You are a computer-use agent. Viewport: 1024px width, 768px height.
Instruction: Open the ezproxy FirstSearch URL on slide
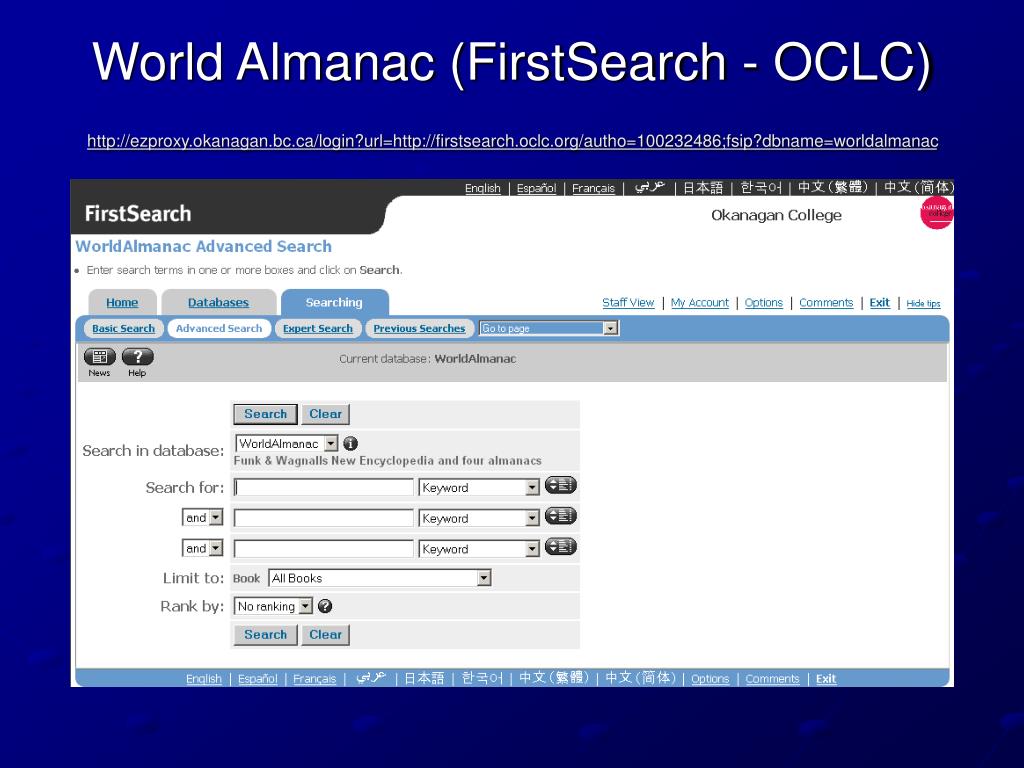pos(513,141)
